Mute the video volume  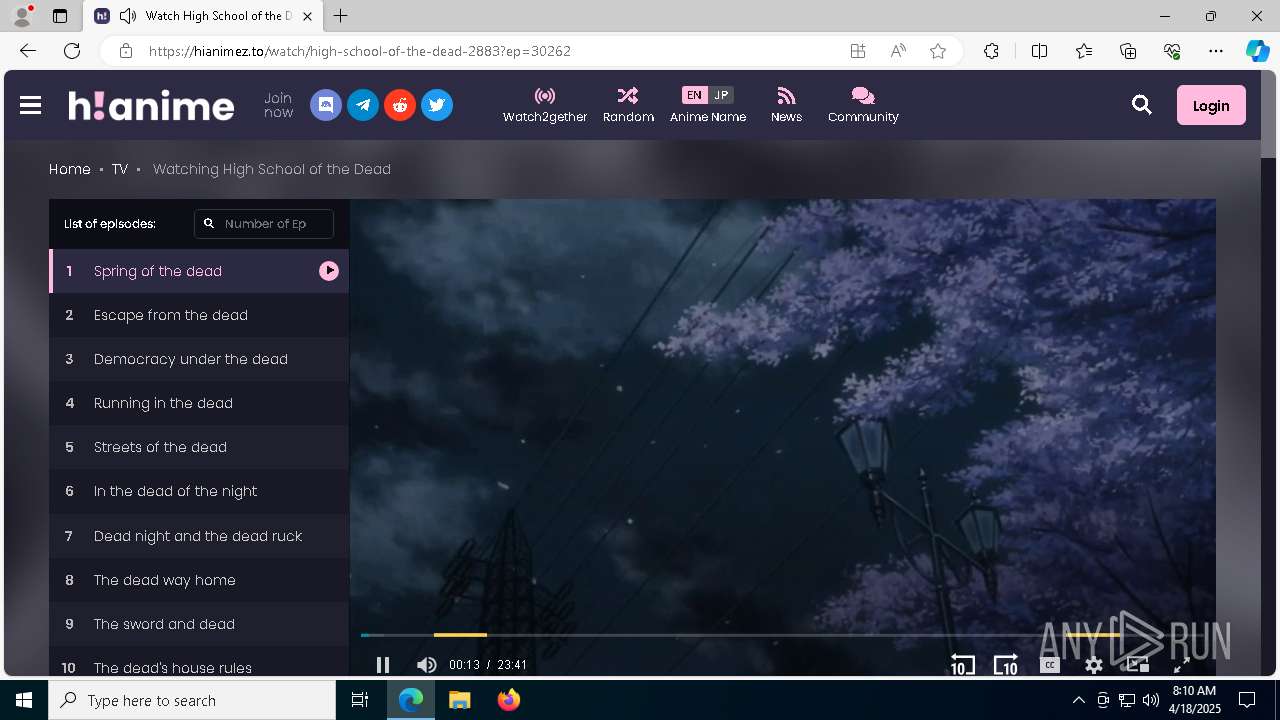coord(427,665)
